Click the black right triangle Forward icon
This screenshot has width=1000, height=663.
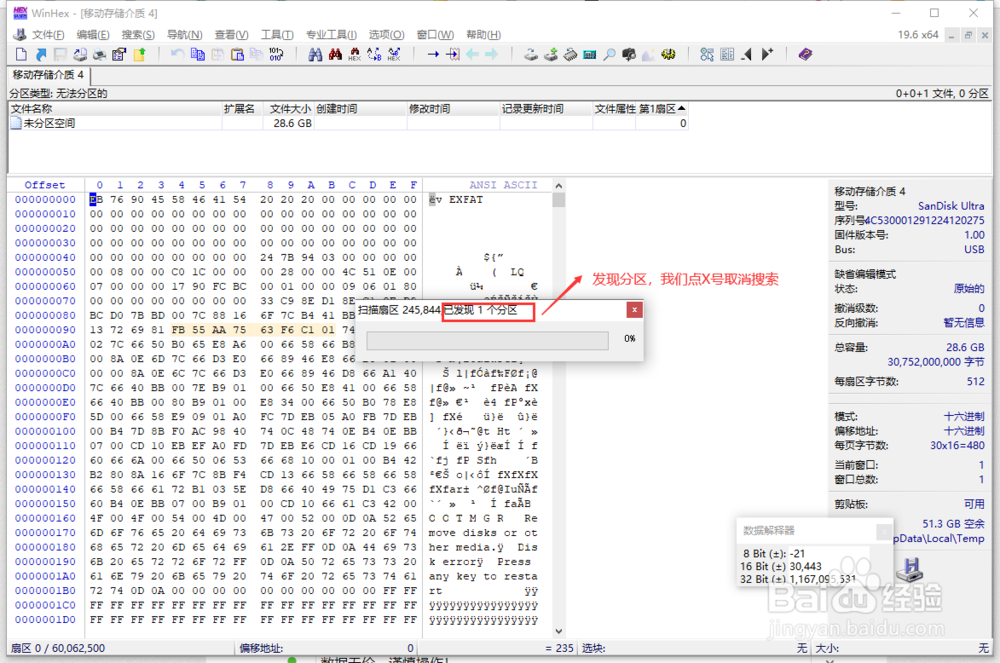[x=767, y=54]
